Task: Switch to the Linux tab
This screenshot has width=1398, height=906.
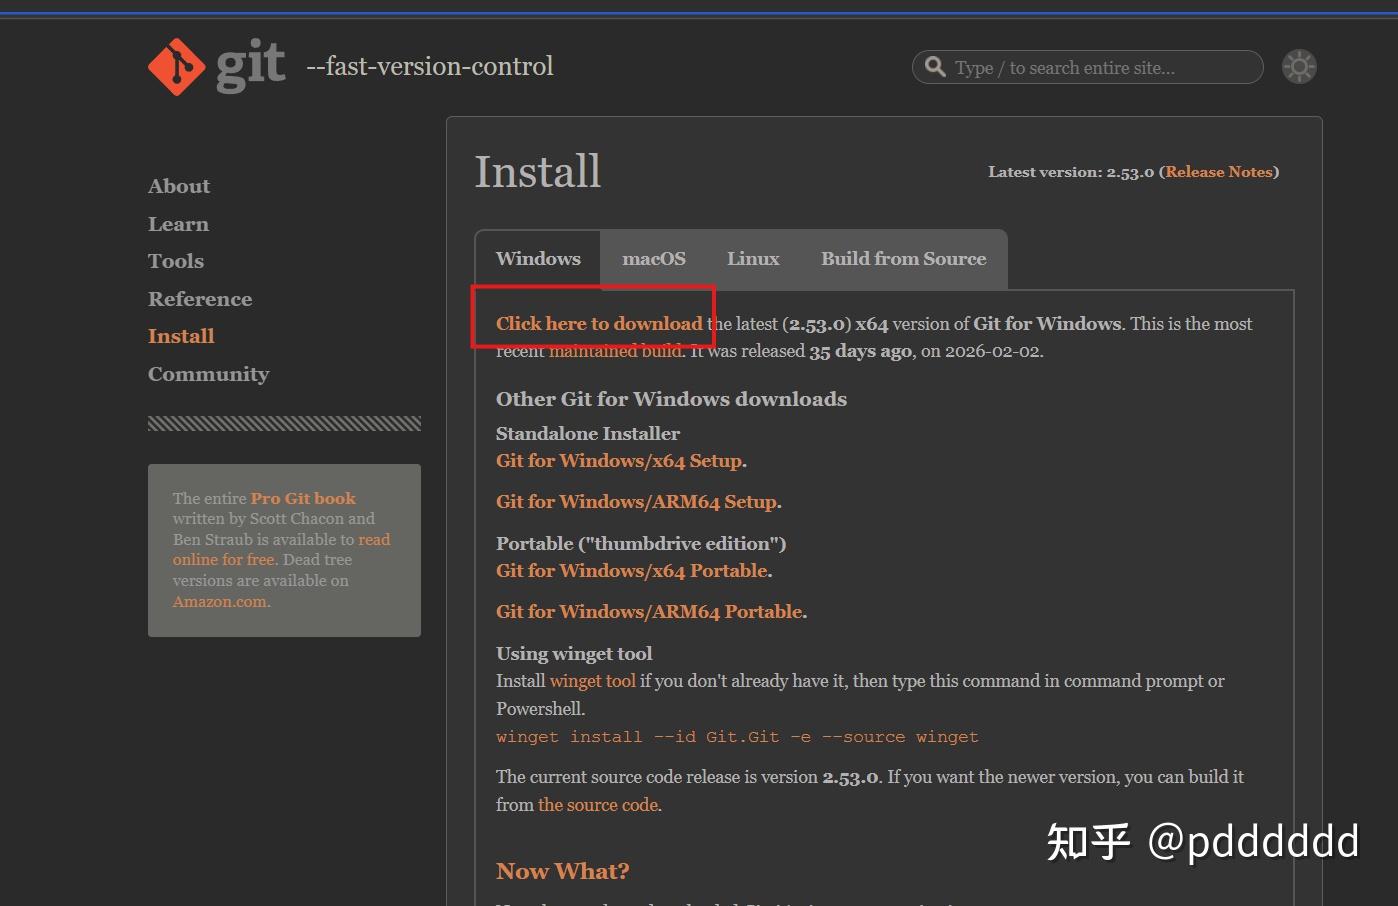Action: point(753,259)
